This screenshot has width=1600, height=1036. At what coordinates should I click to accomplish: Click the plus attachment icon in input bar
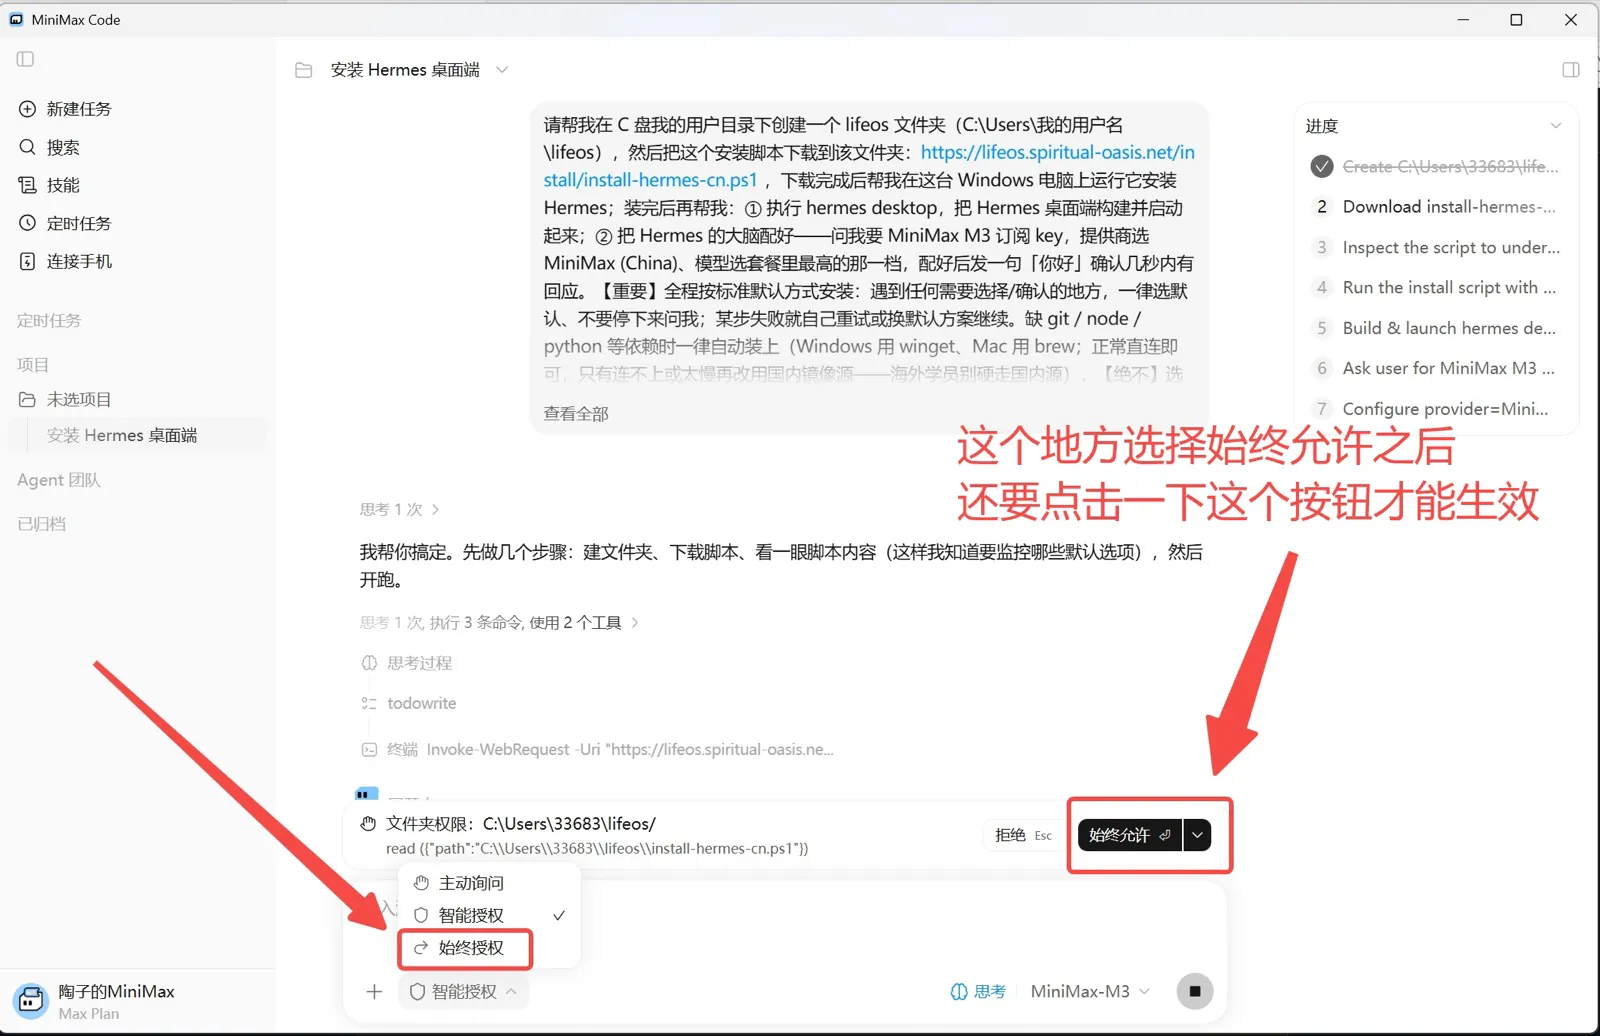click(374, 992)
